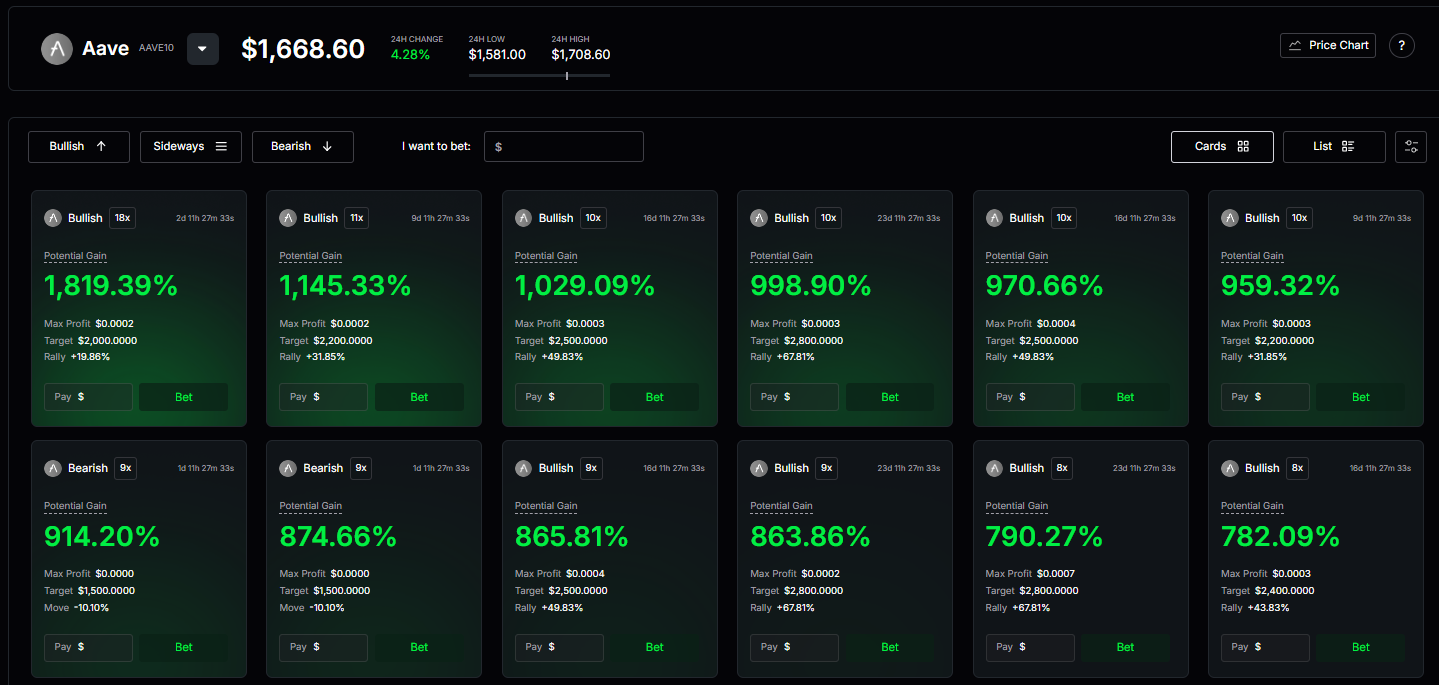
Task: Click the Aave icon on the 1,819.39% card
Action: point(53,218)
